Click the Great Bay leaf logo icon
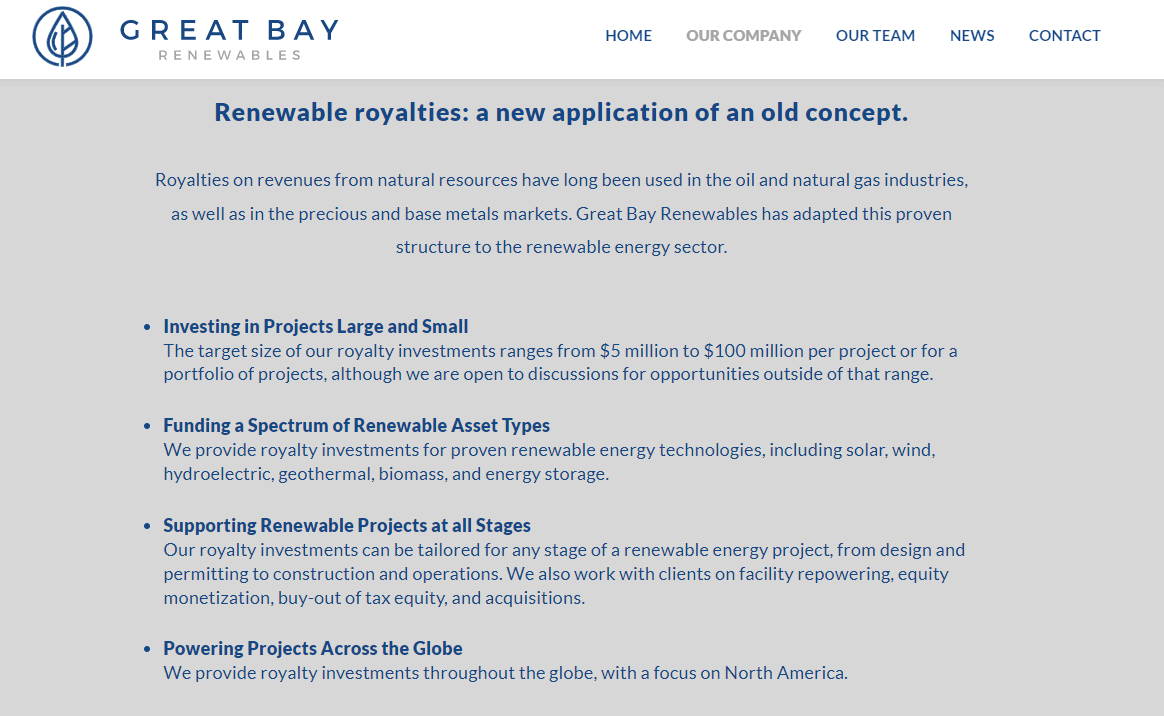1164x716 pixels. (x=62, y=36)
